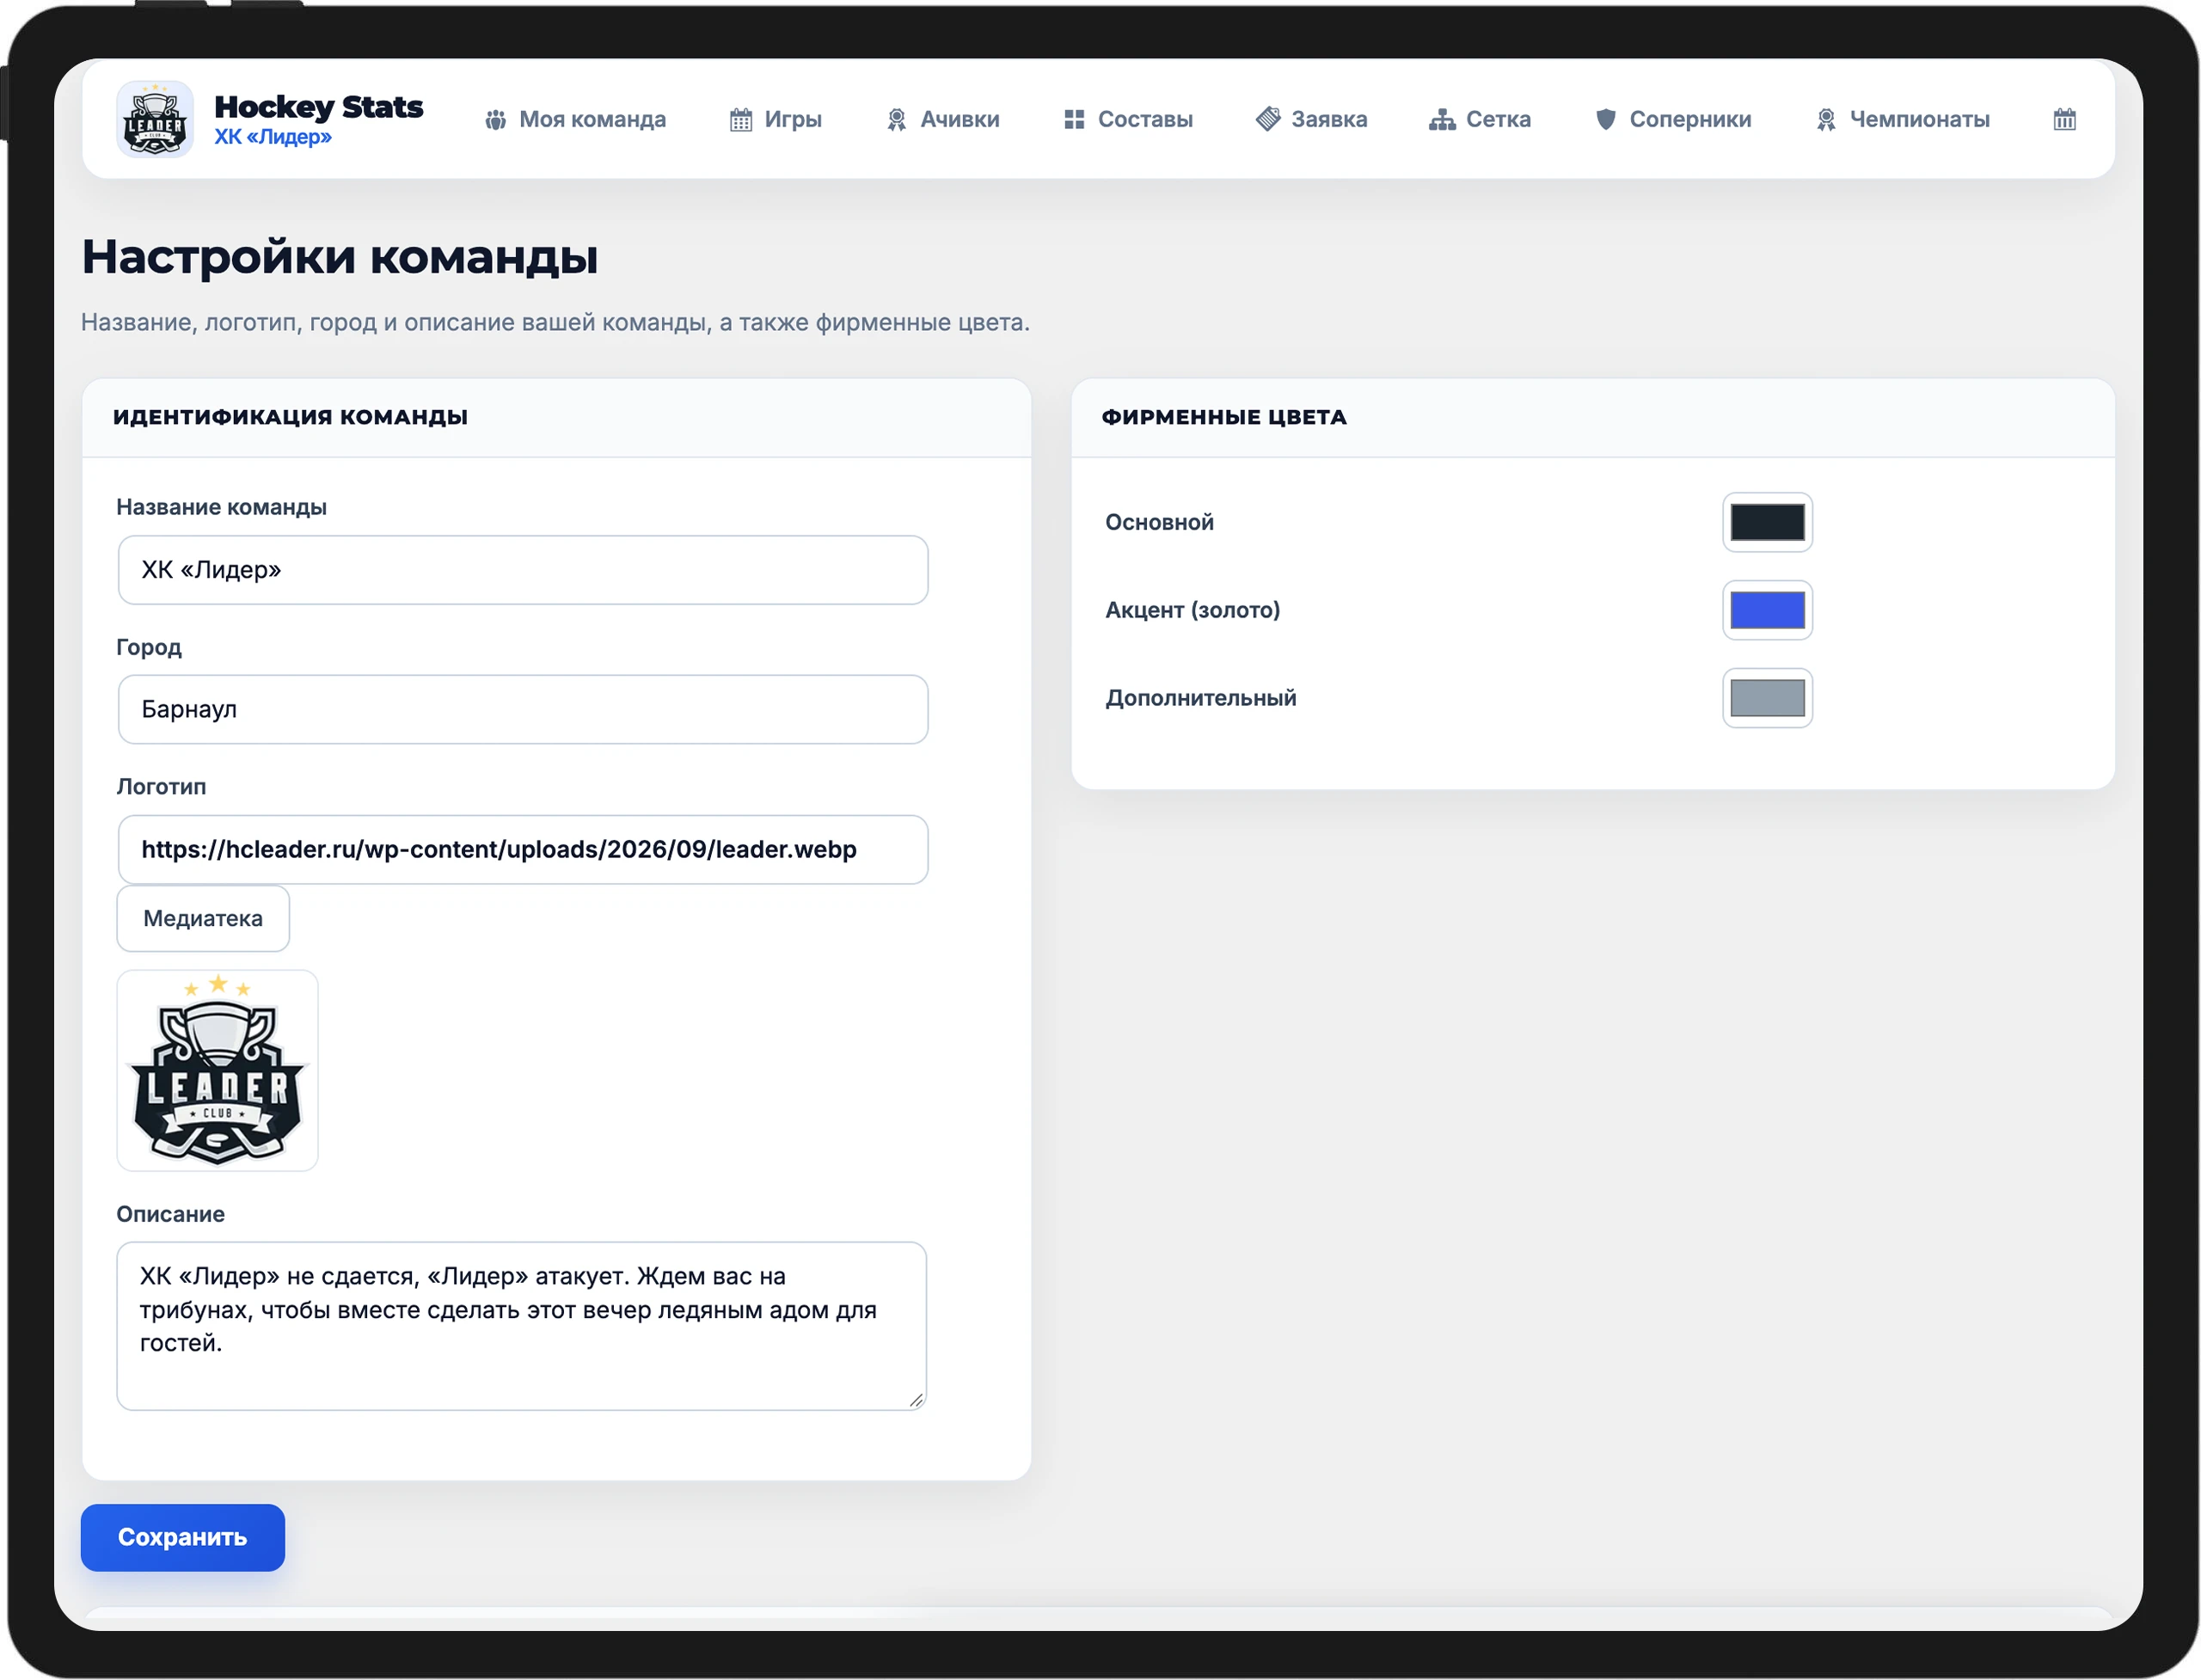Click the Акцент (золото) label
Screen dimensions: 2201x1680
click(x=1192, y=610)
